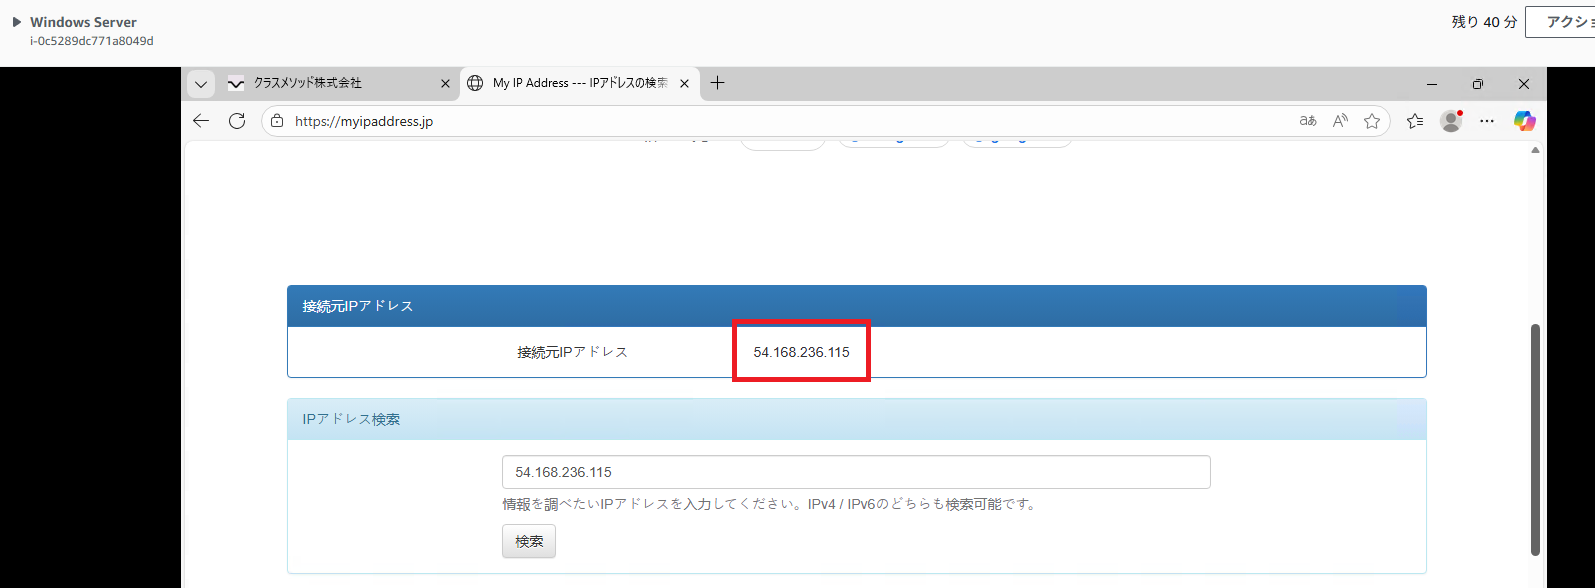This screenshot has height=588, width=1595.
Task: Click the IP address search input field
Action: 856,472
